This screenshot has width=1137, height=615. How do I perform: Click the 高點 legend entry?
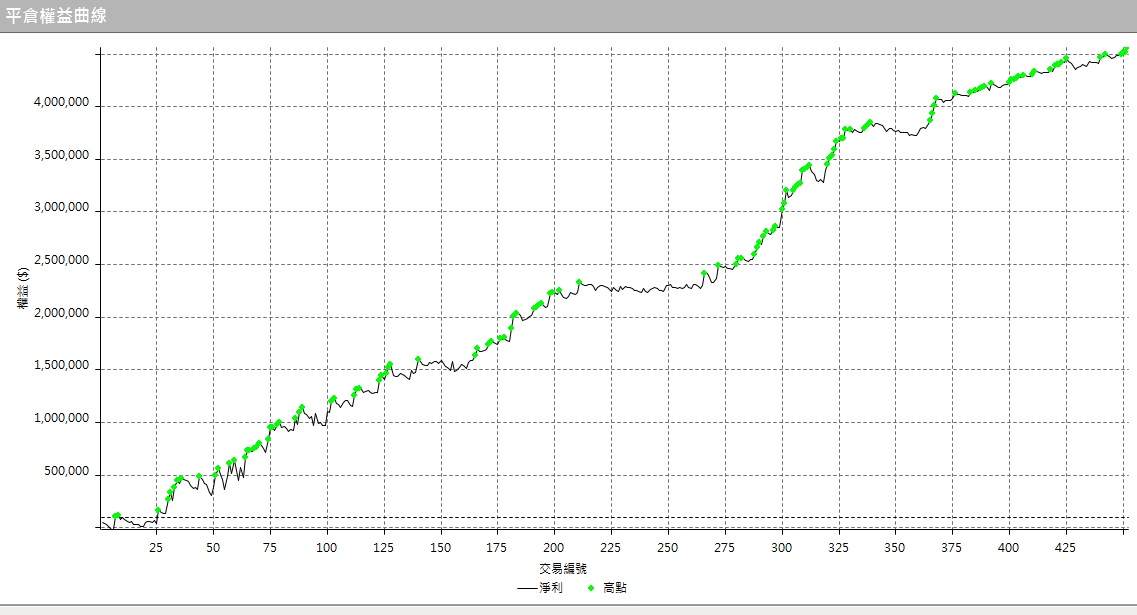point(606,587)
